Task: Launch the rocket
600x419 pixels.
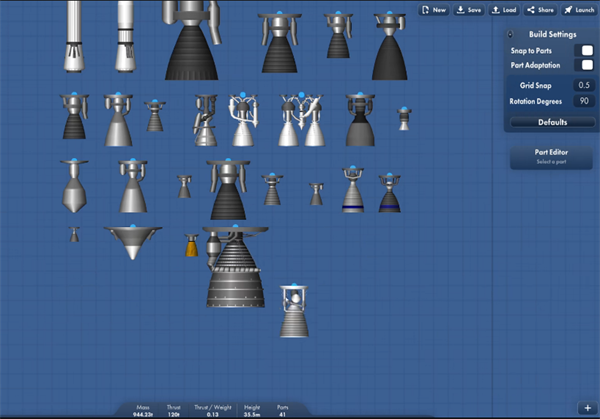Action: click(578, 10)
